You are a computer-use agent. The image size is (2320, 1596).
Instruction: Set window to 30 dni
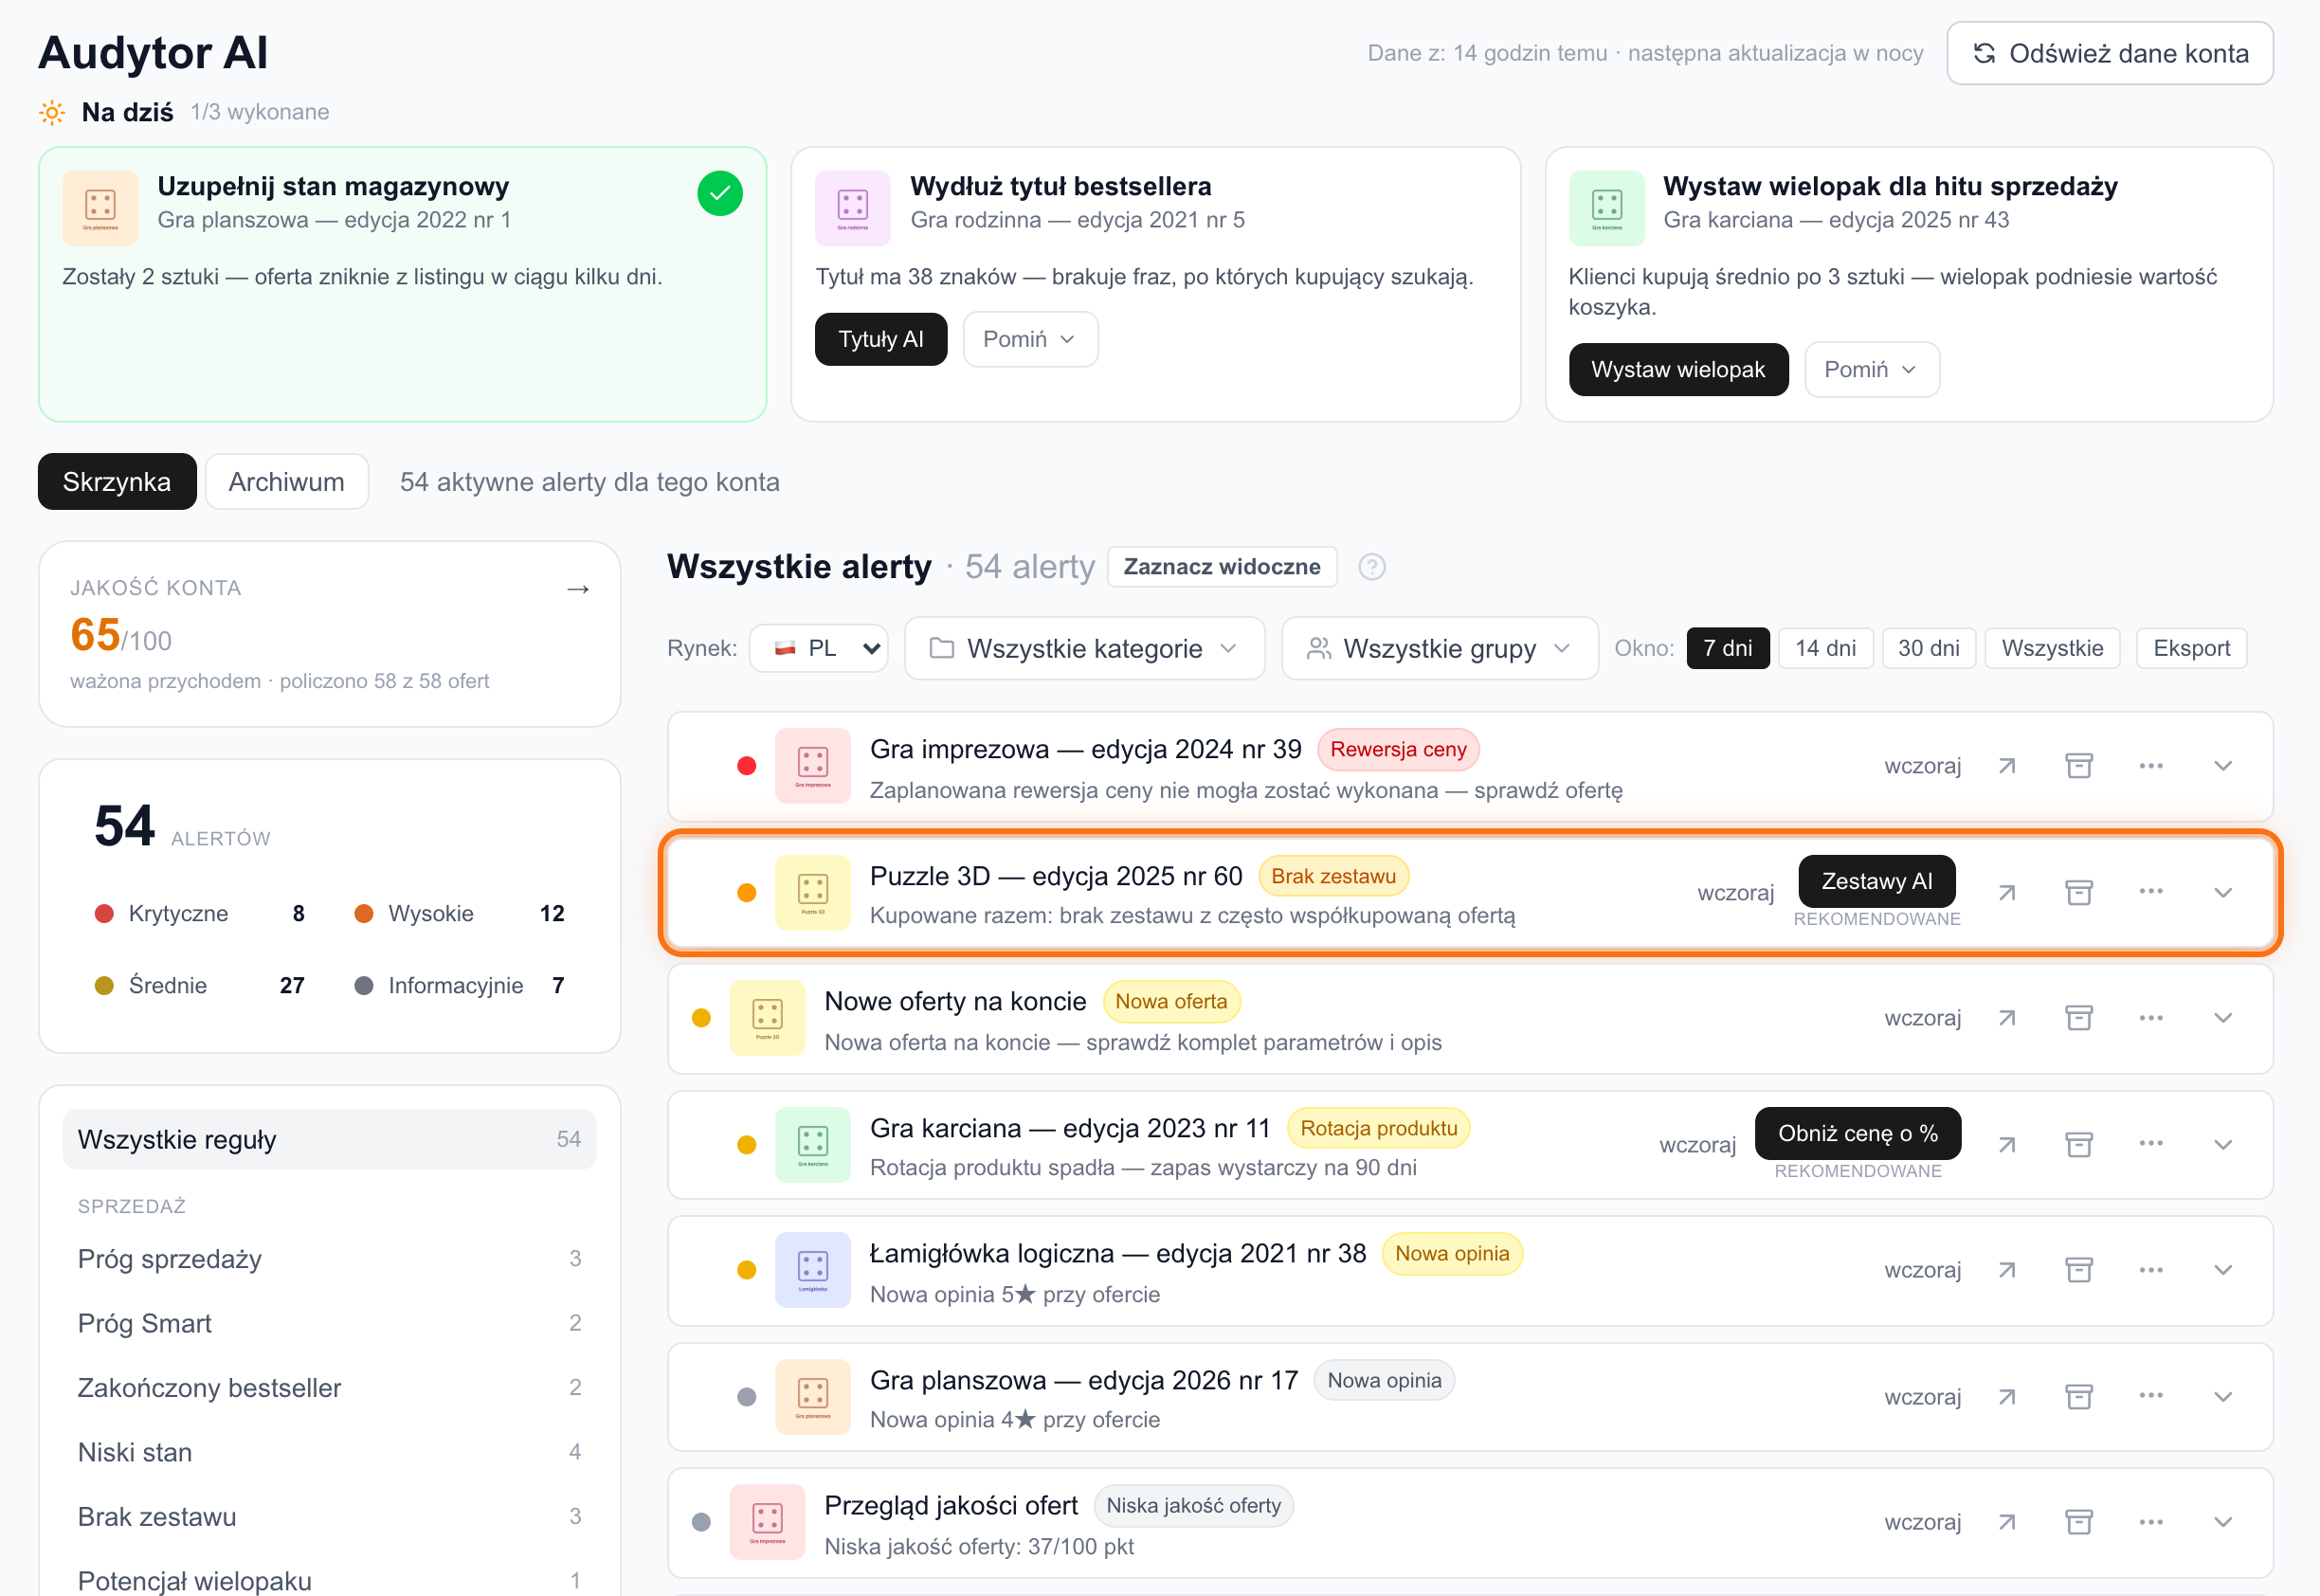1928,648
